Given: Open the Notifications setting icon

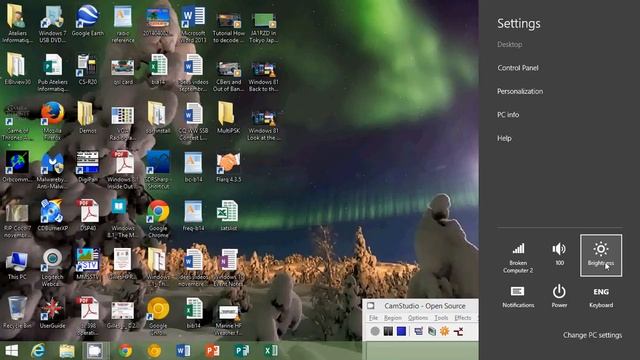Looking at the screenshot, I should pyautogui.click(x=518, y=297).
